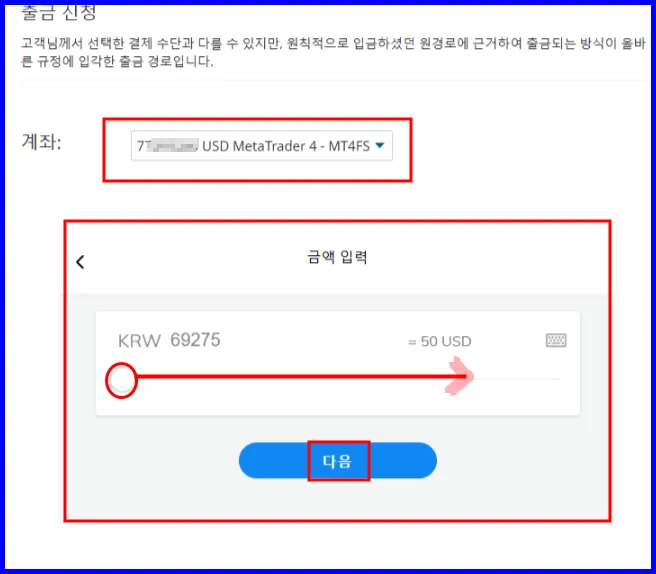Click the pink arrowhead on the slider
This screenshot has height=574, width=656.
coord(459,376)
